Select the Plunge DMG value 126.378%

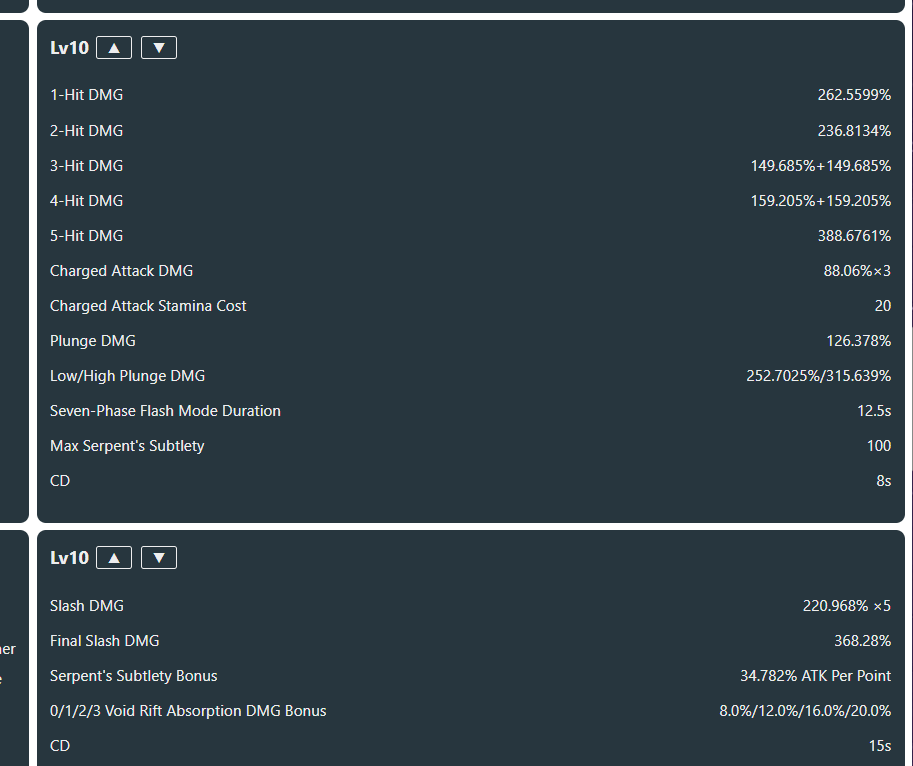click(x=859, y=341)
